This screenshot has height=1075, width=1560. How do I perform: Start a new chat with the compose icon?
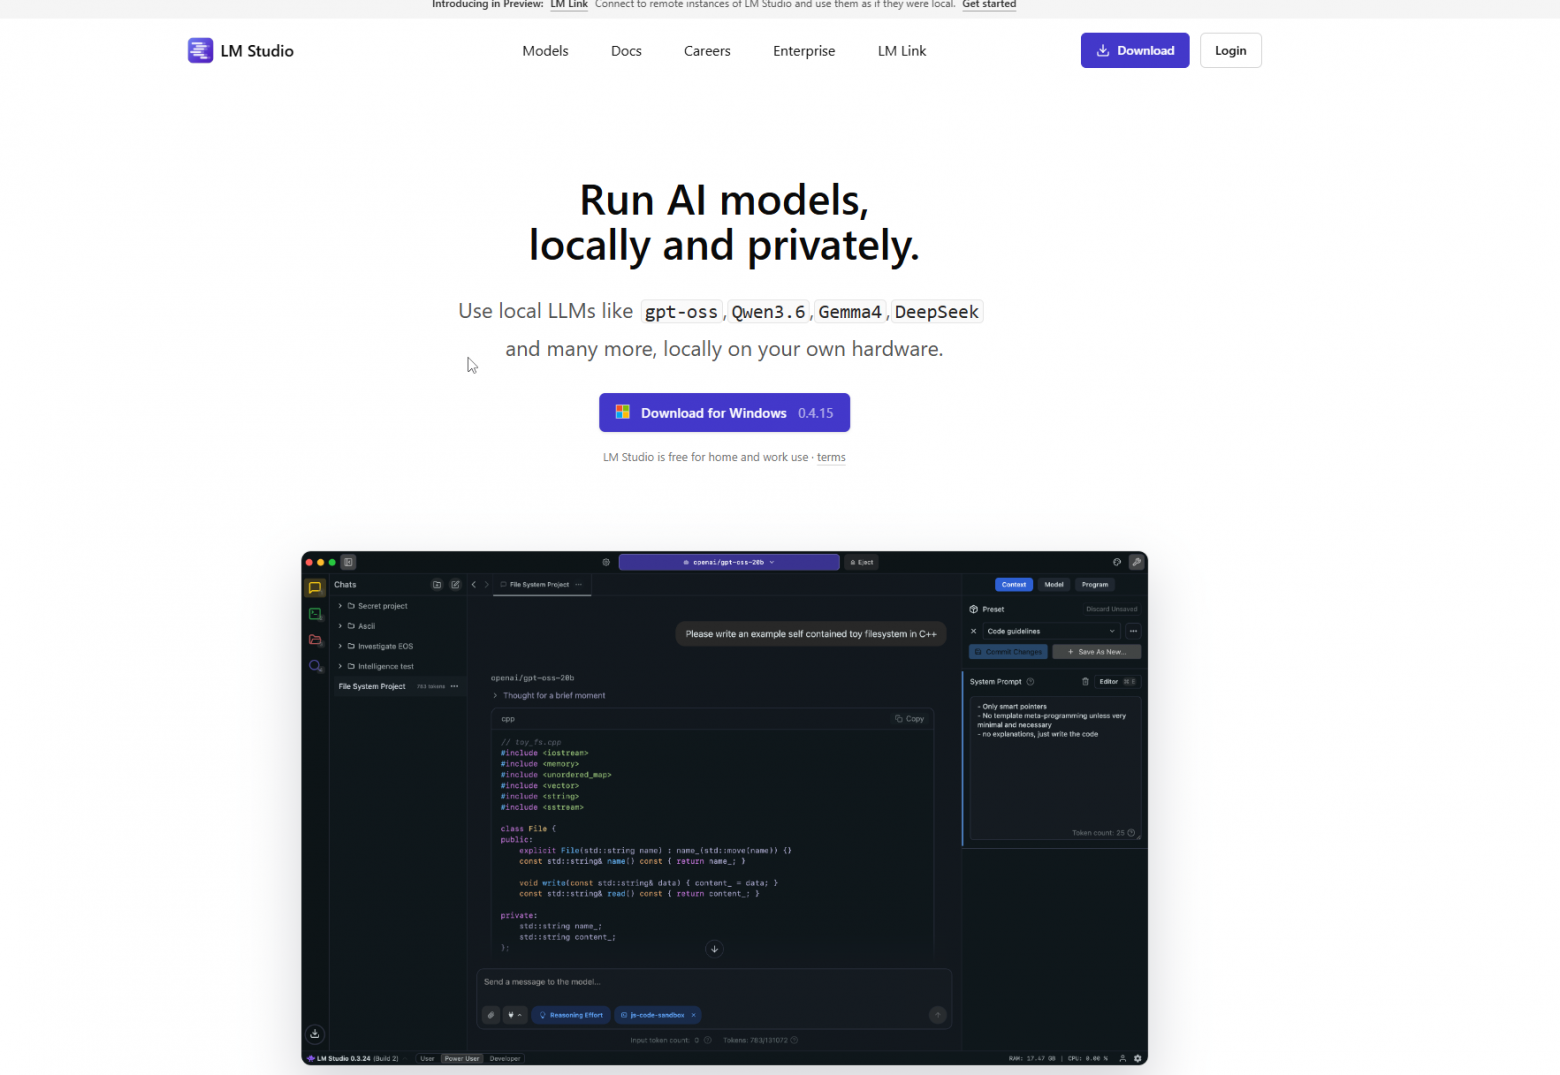point(455,585)
